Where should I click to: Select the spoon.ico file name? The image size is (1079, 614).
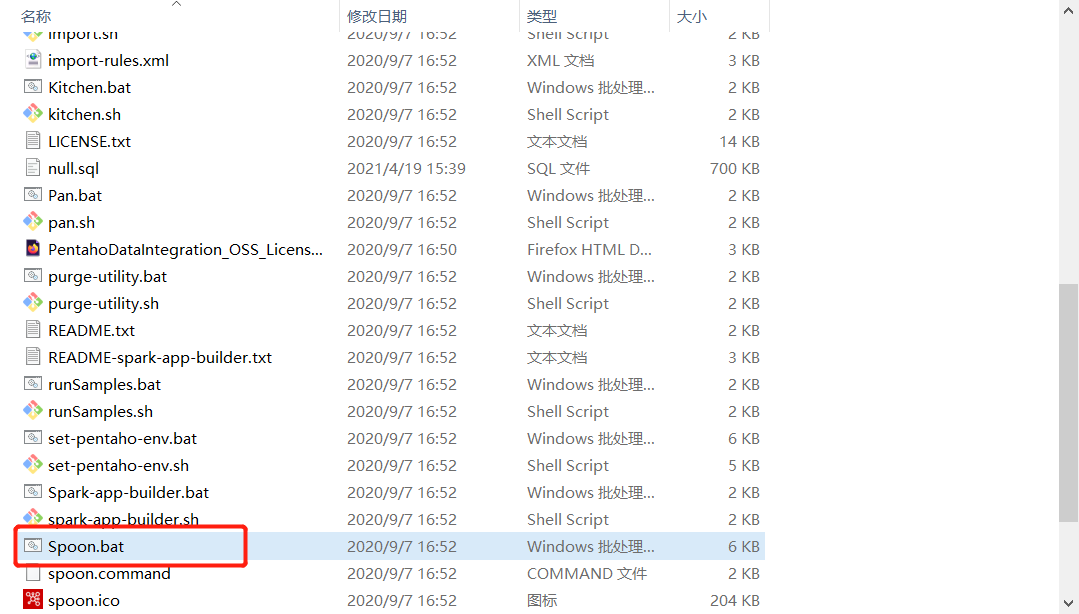point(84,601)
